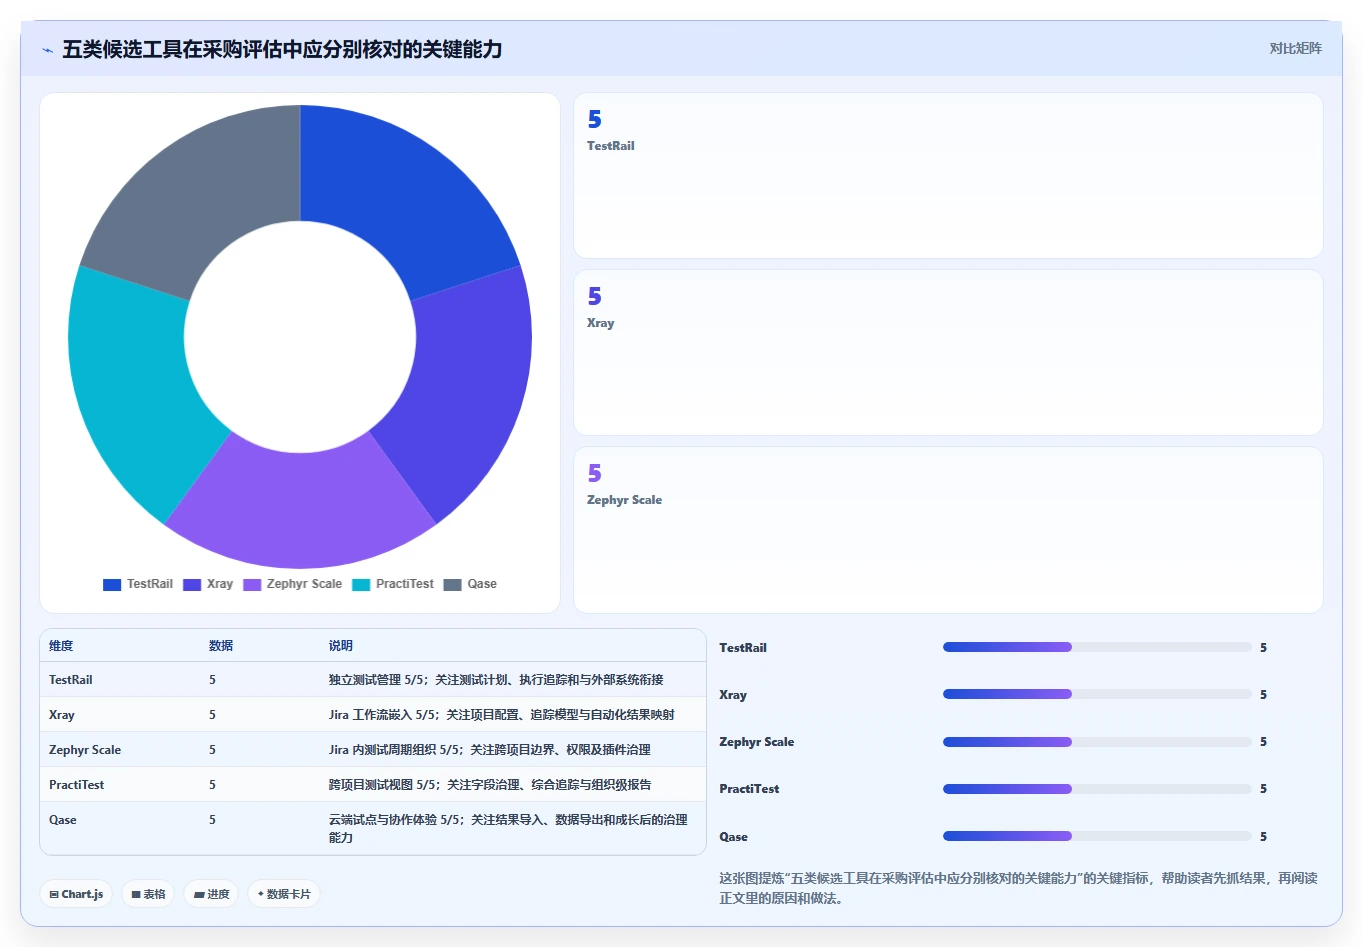Click the TestRail legend label under the chart

[150, 584]
